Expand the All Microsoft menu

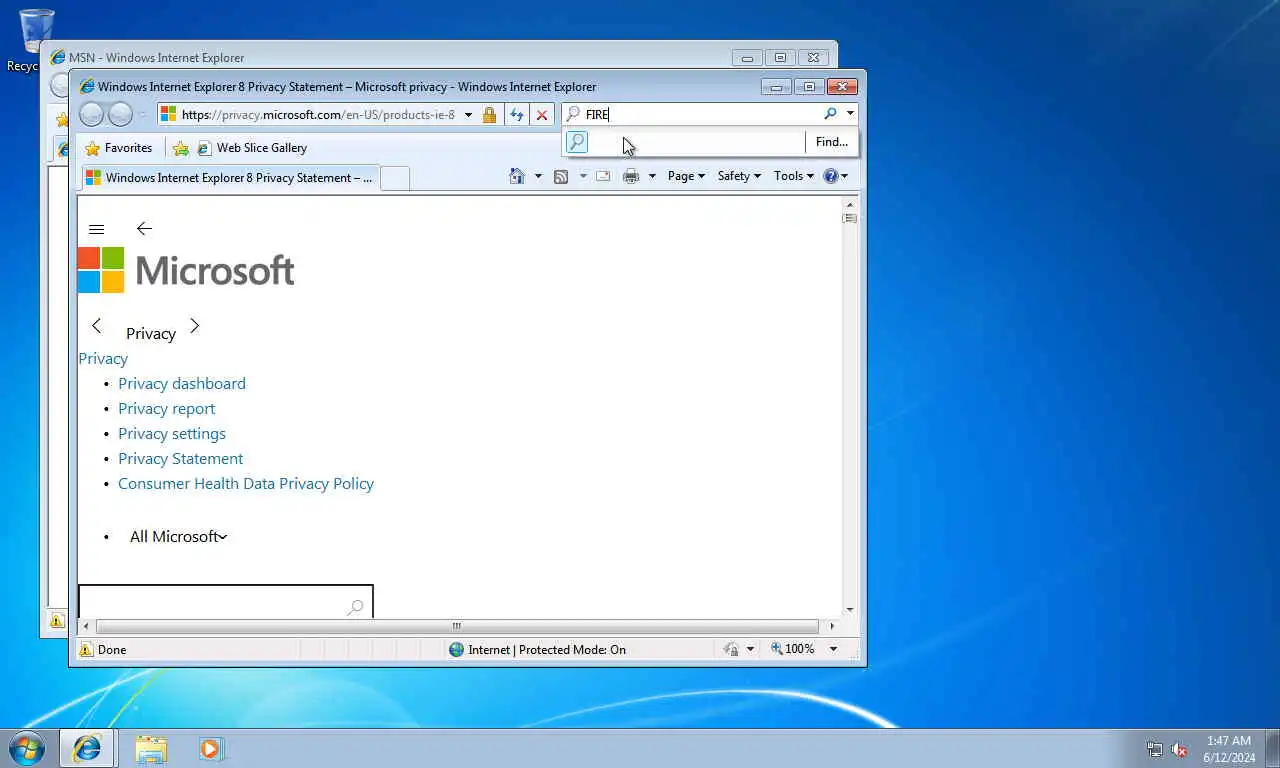pos(179,537)
